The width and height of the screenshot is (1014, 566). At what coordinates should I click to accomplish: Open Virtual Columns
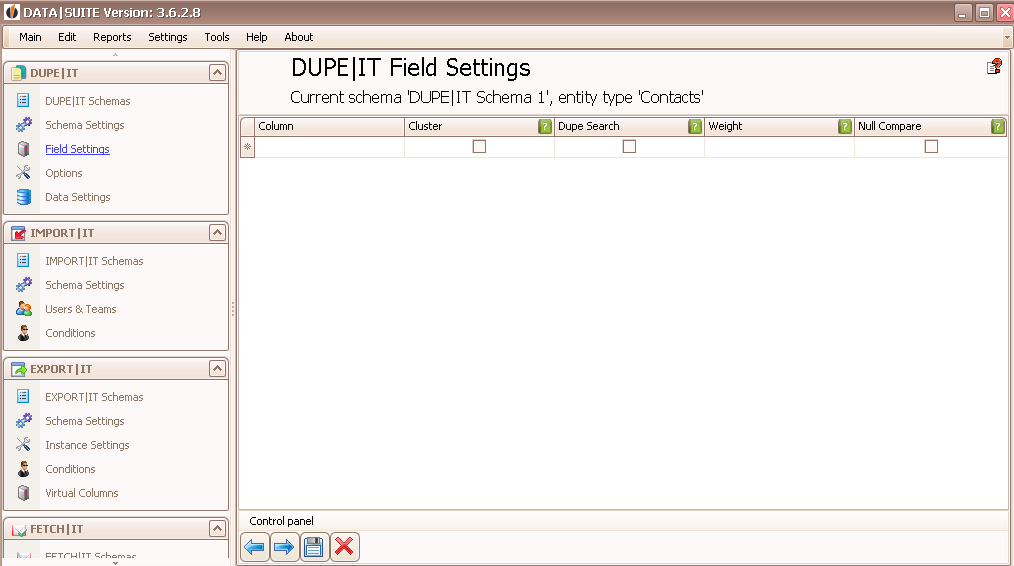81,493
